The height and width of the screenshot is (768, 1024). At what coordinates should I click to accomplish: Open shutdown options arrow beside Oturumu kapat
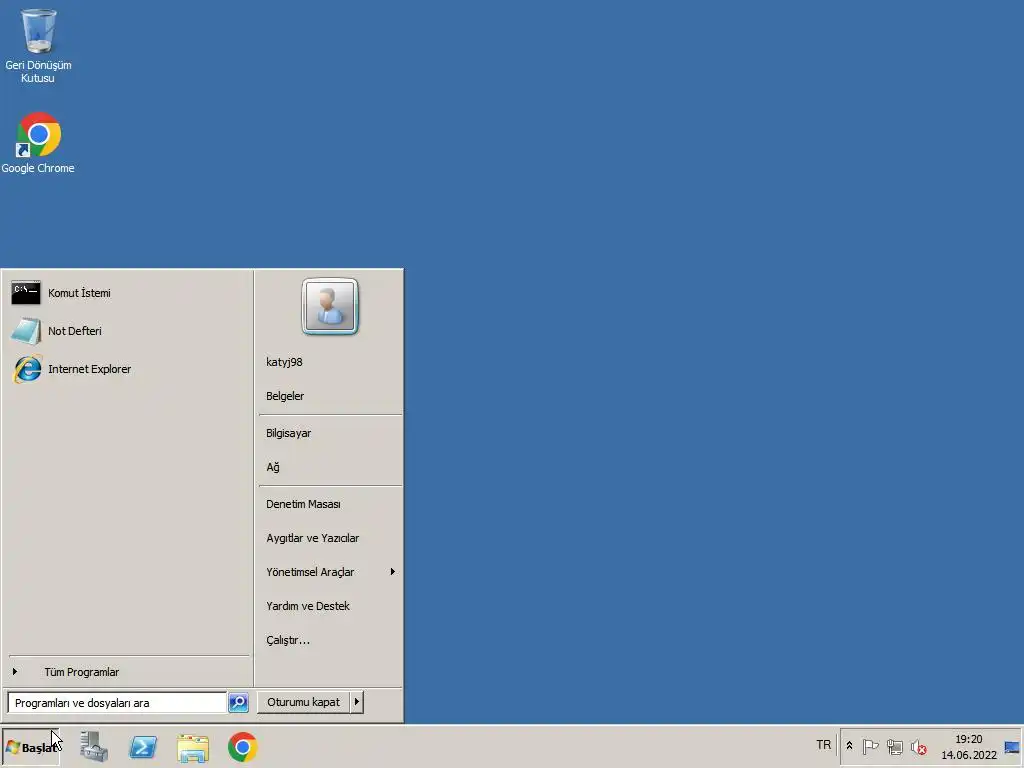(x=357, y=702)
